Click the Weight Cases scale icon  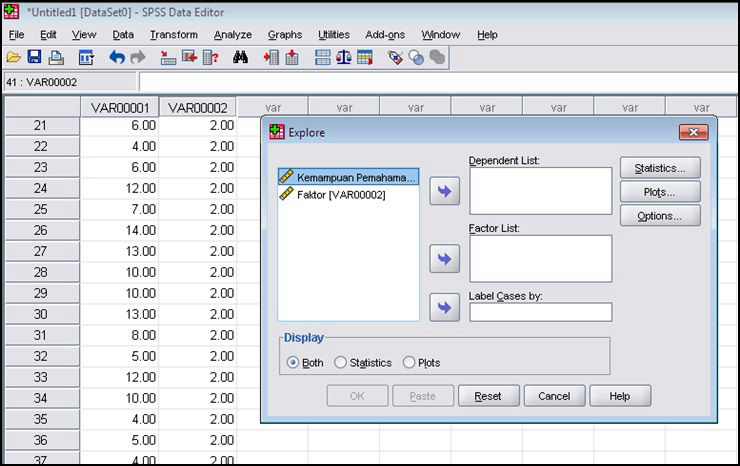point(343,58)
